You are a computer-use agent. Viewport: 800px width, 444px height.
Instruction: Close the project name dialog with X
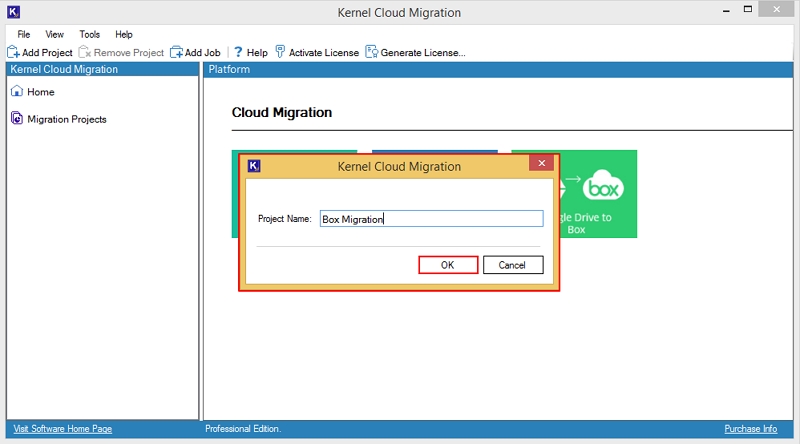pyautogui.click(x=541, y=163)
